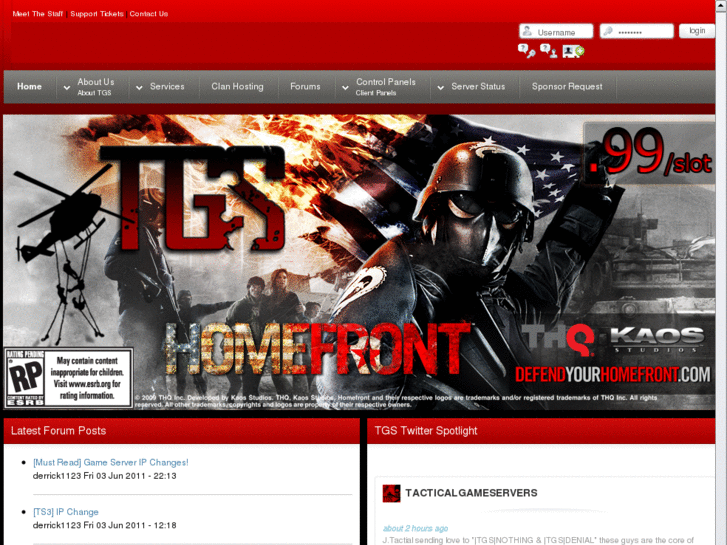Expand the Services menu chevron
The image size is (727, 545).
[x=139, y=87]
